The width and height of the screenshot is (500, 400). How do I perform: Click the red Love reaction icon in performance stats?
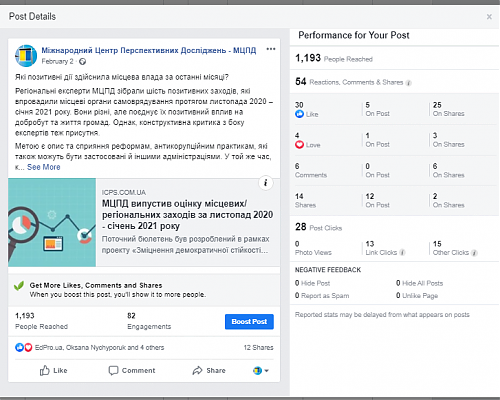[299, 145]
